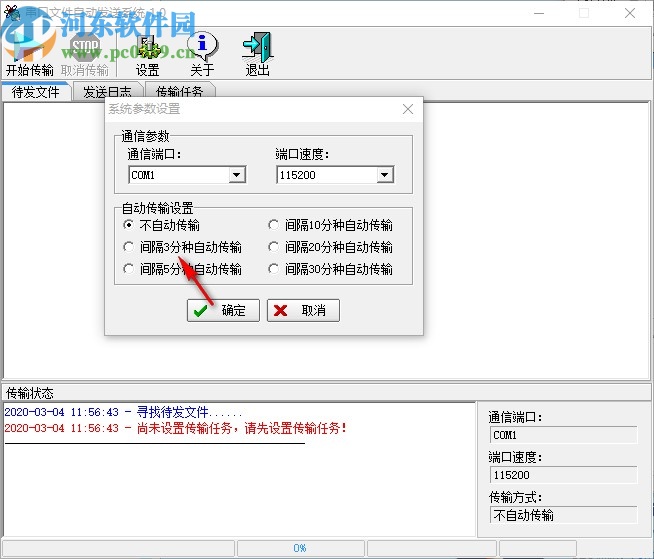
Task: Click the 开始传输 start transfer toolbar icon
Action: pyautogui.click(x=29, y=54)
